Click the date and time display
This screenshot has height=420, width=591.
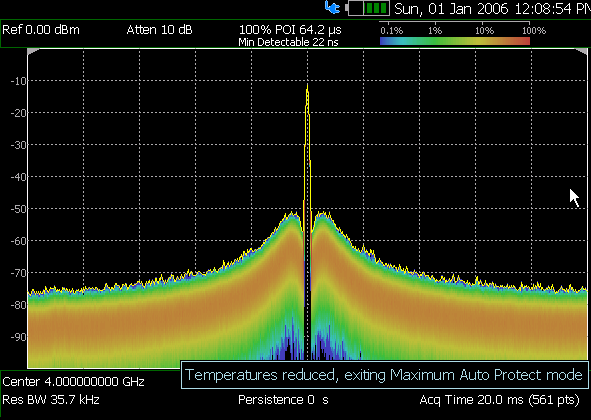pyautogui.click(x=492, y=9)
